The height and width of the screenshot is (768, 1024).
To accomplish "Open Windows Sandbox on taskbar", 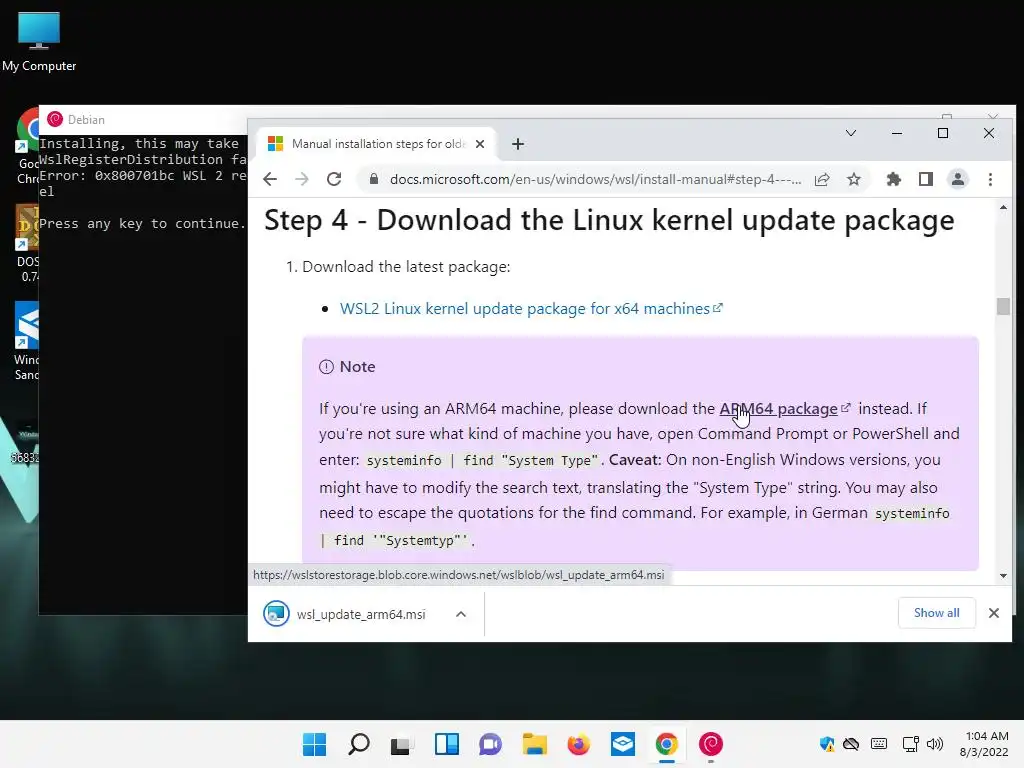I will [x=622, y=744].
